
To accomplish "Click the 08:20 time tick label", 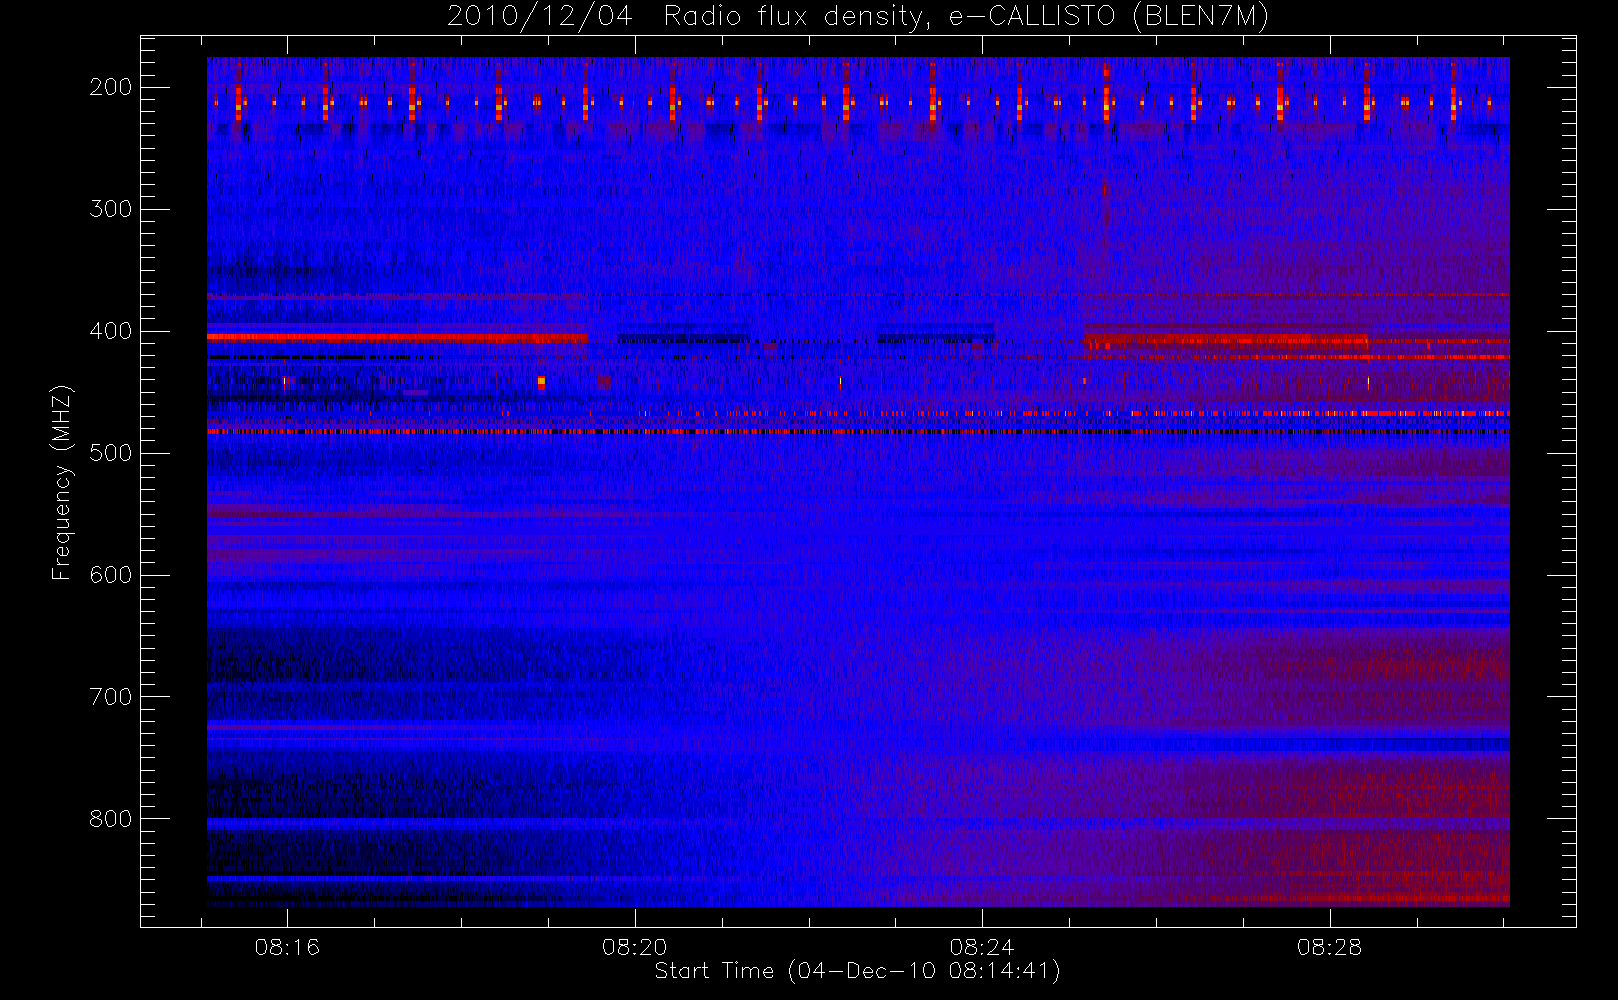I will click(x=635, y=947).
